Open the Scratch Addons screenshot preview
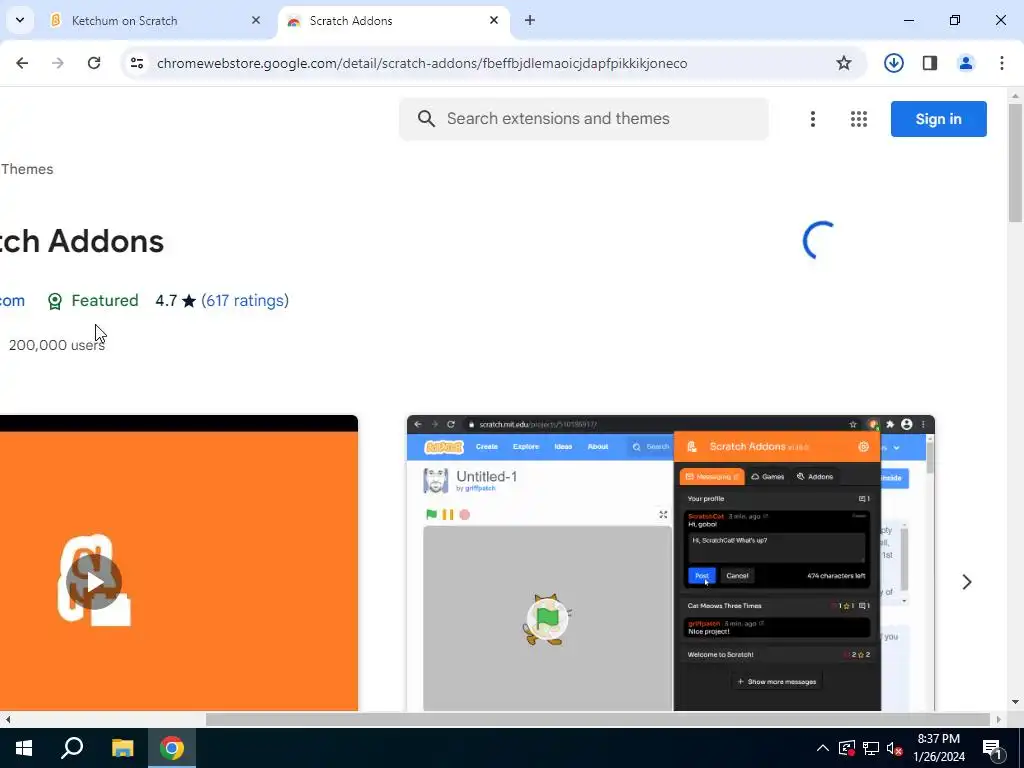This screenshot has width=1024, height=768. click(x=671, y=563)
